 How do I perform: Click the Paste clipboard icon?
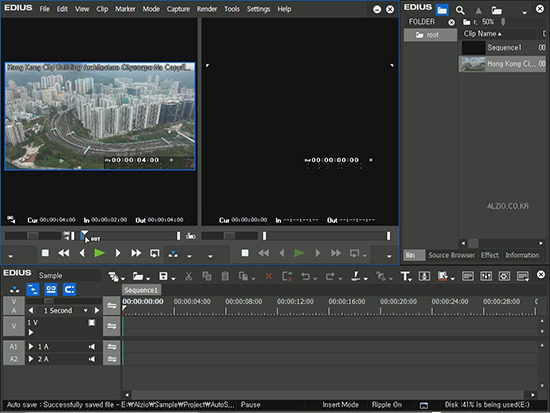tap(225, 277)
